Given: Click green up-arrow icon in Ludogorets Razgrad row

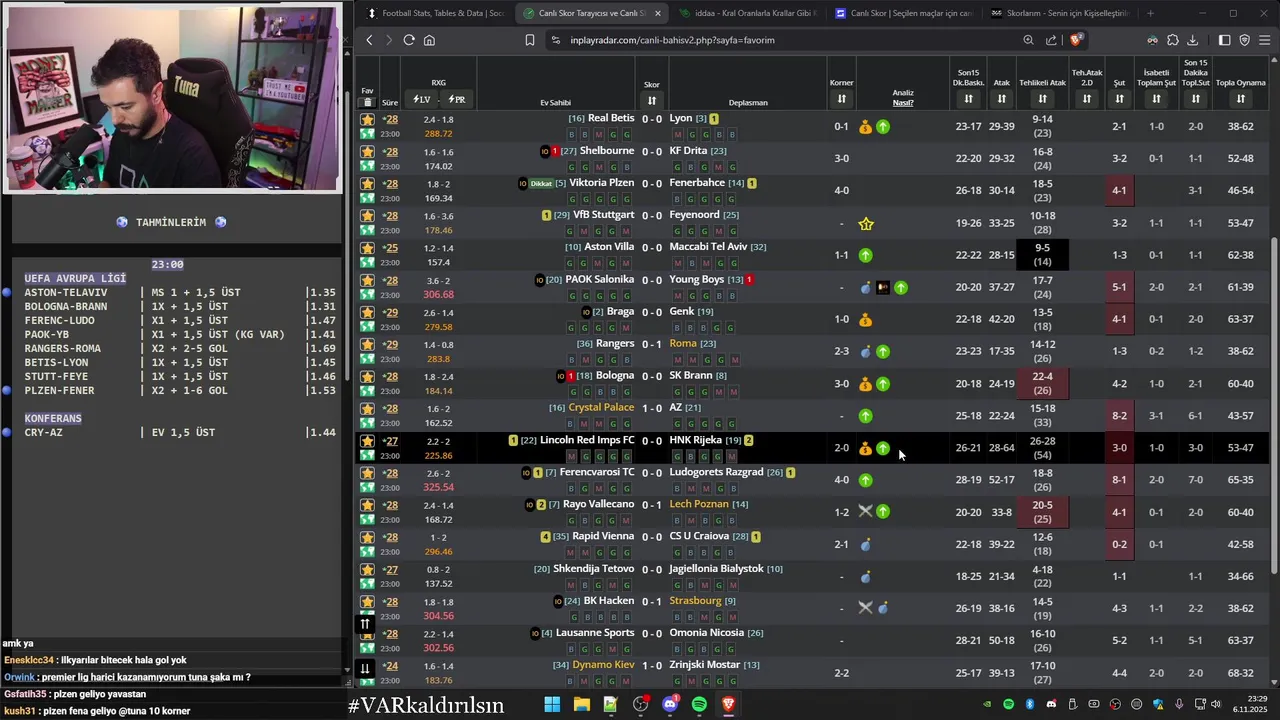Looking at the screenshot, I should pos(866,480).
